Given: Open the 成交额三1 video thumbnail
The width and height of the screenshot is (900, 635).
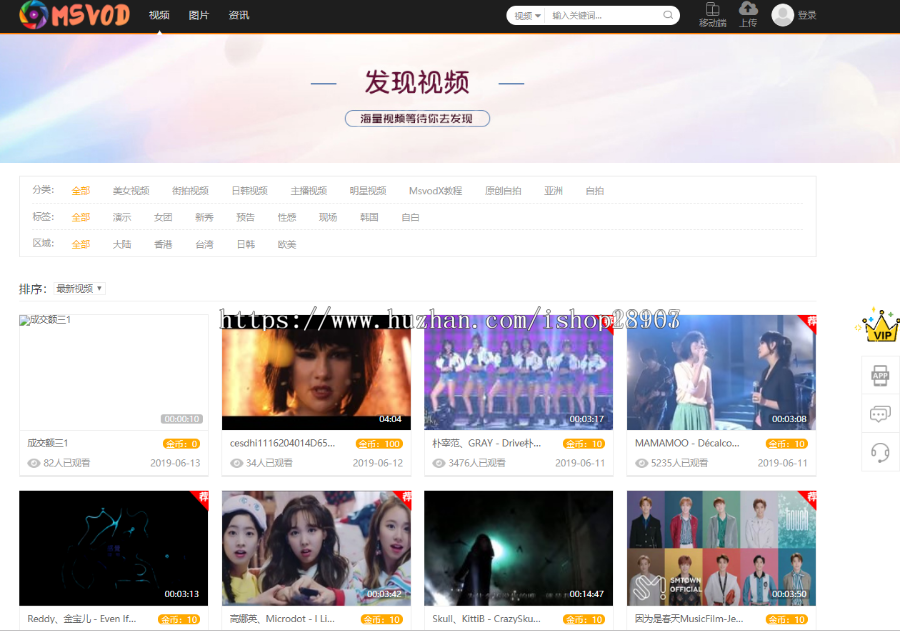Looking at the screenshot, I should [114, 372].
